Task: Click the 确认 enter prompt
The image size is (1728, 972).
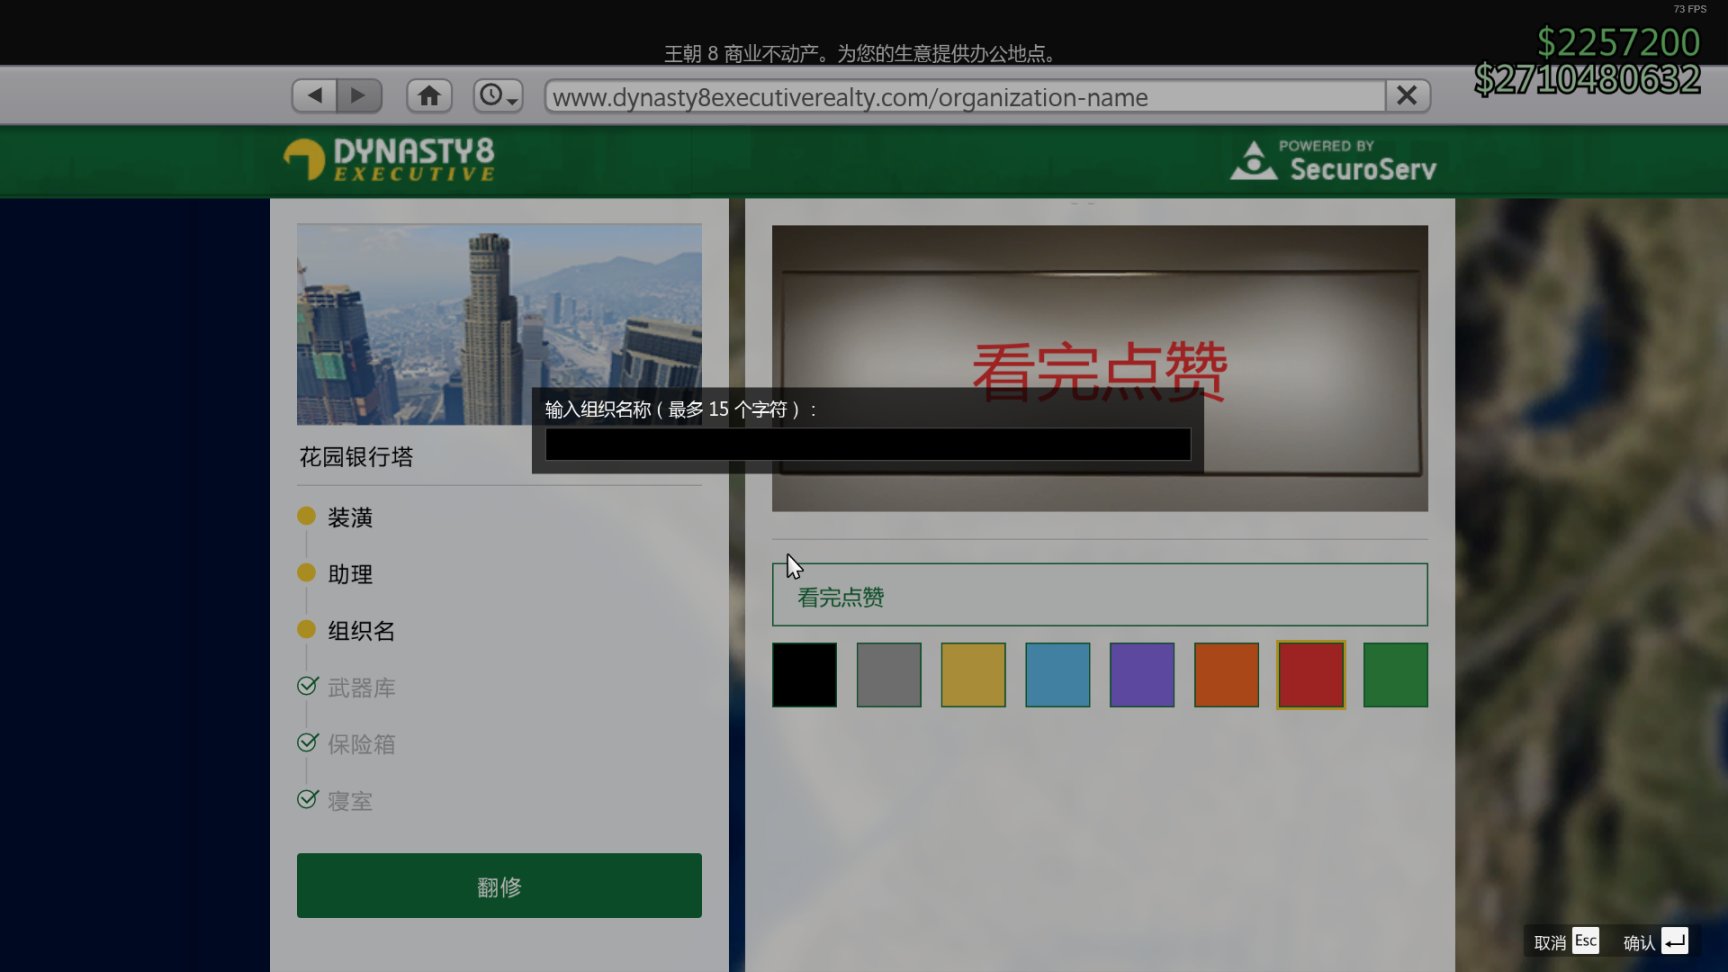Action: pyautogui.click(x=1655, y=942)
